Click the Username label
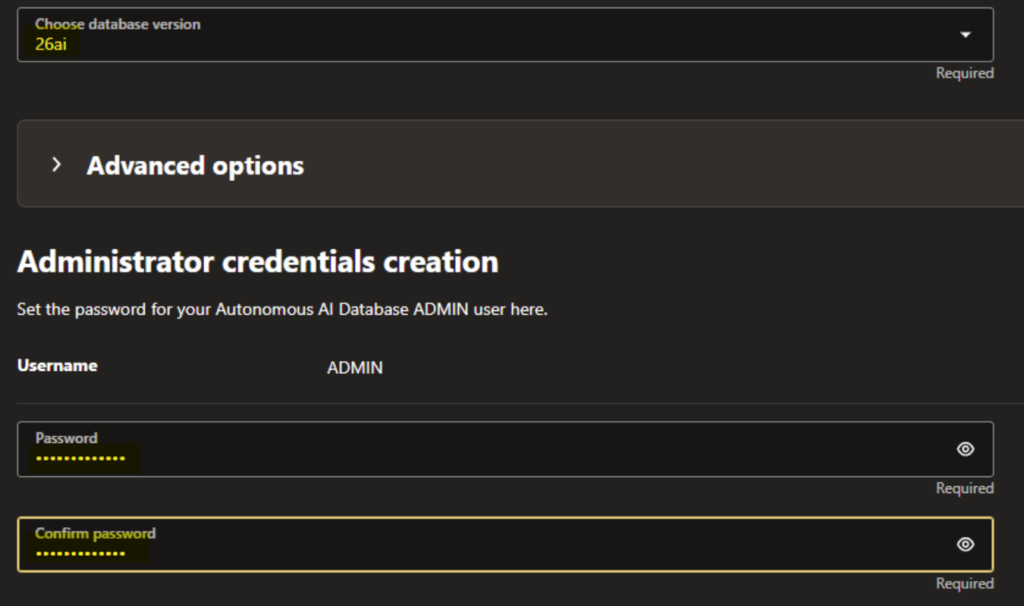 [57, 366]
